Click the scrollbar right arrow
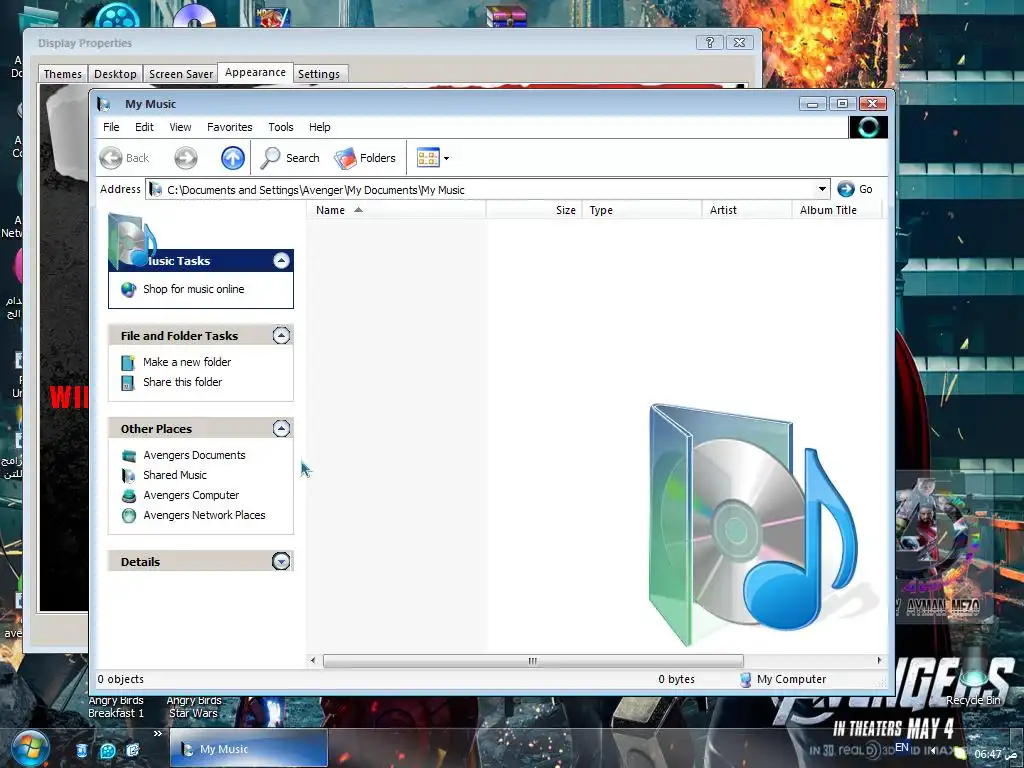The image size is (1024, 768). tap(879, 661)
